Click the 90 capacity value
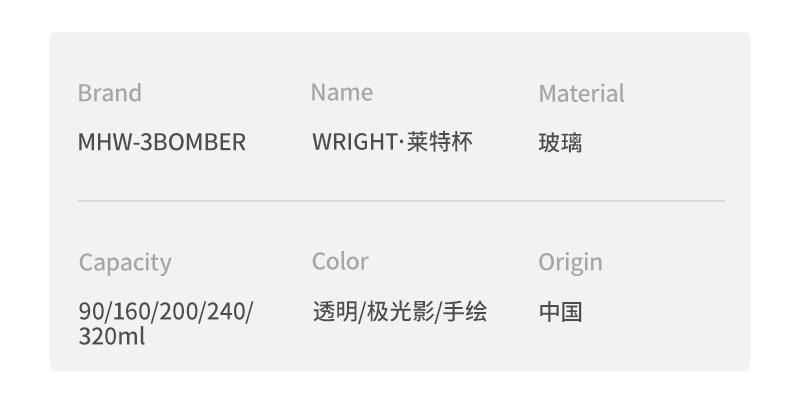Viewport: 790px width, 405px height. (90, 312)
